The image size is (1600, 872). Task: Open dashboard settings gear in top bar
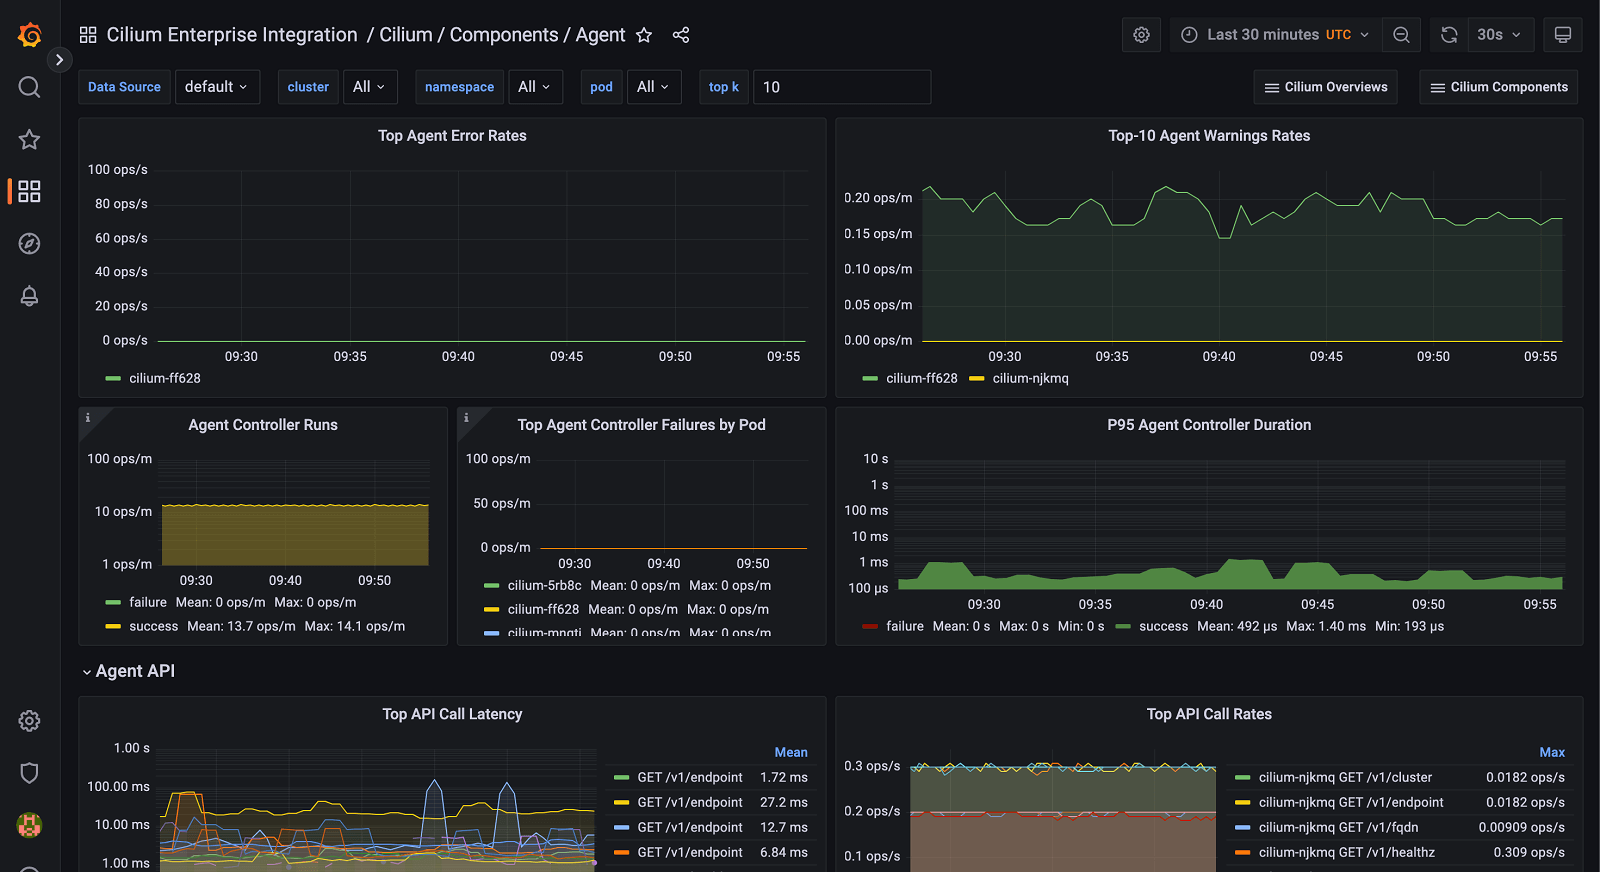[x=1141, y=35]
